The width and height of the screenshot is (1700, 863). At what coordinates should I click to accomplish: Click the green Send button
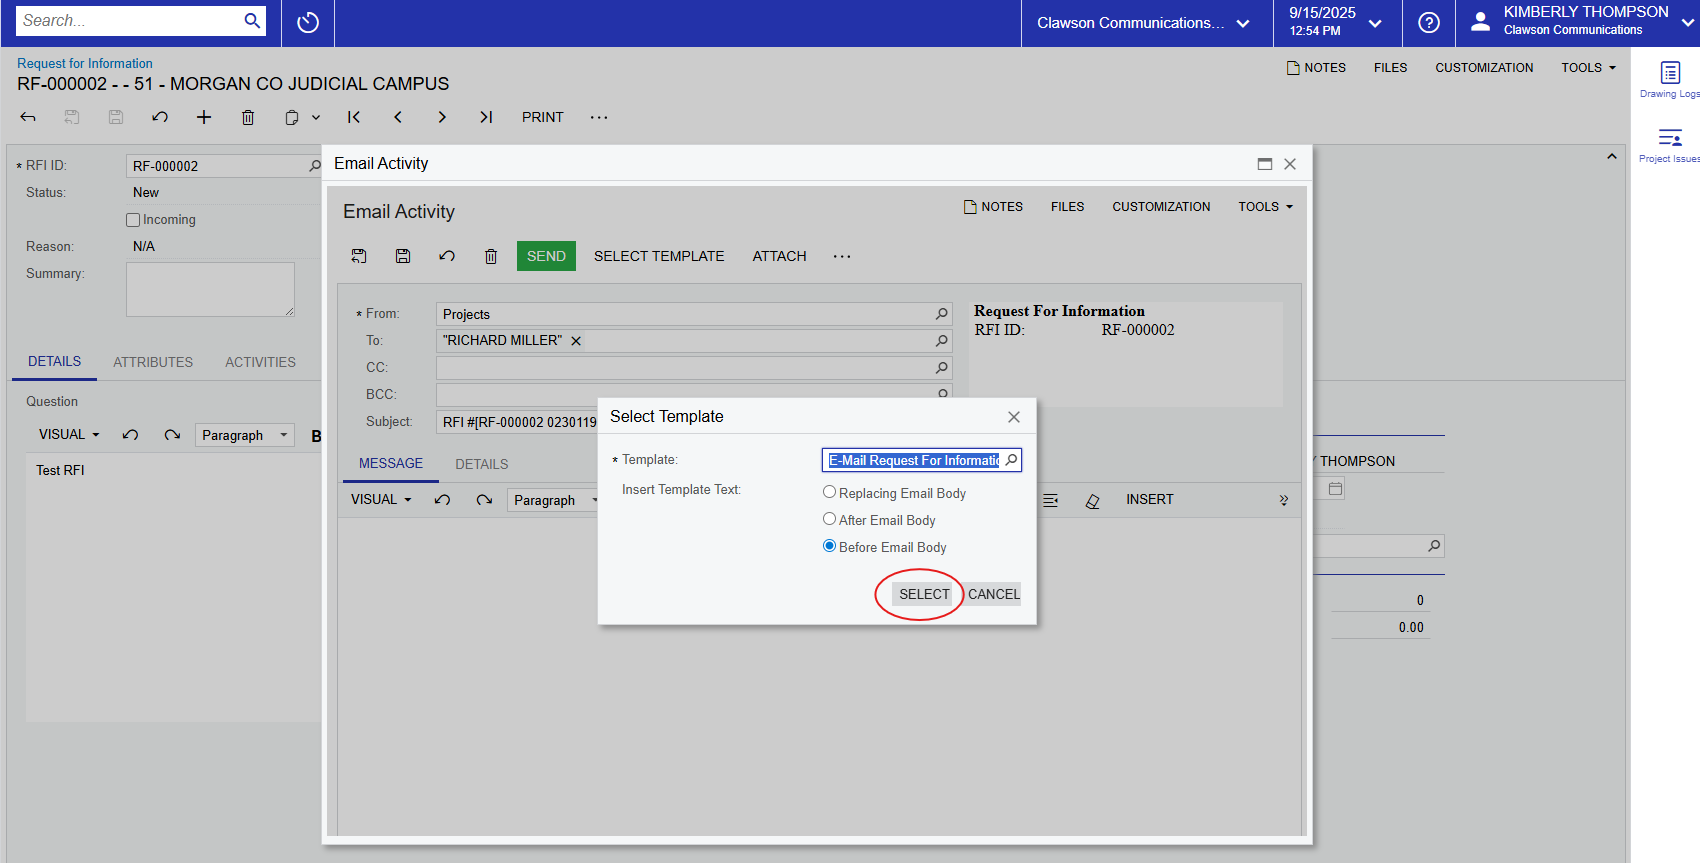coord(546,257)
